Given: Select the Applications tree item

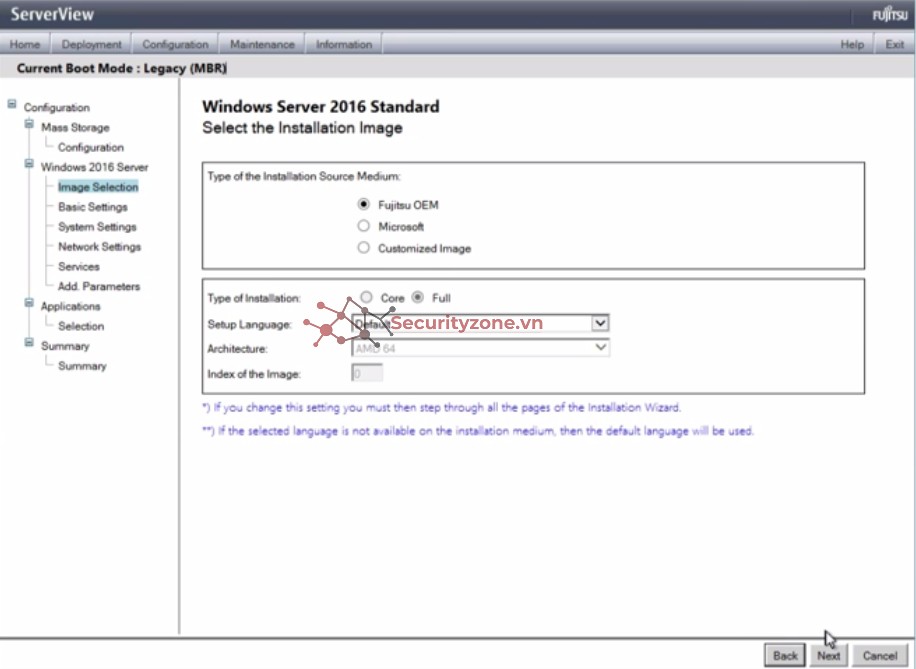Looking at the screenshot, I should click(71, 306).
